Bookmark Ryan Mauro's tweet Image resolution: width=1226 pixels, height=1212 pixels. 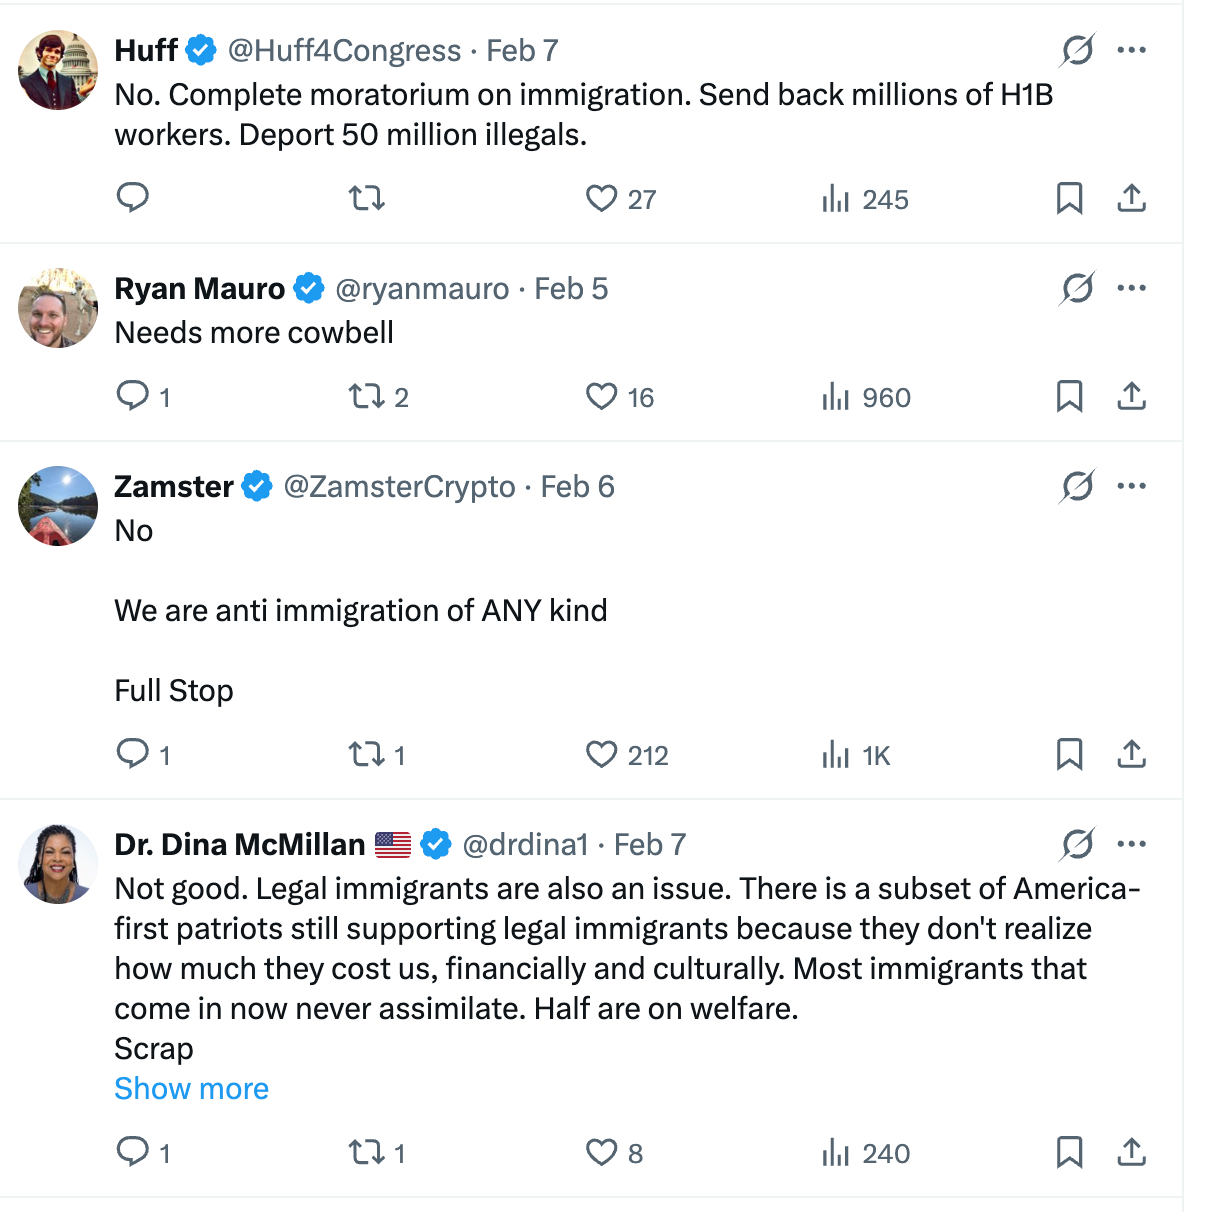point(1069,397)
